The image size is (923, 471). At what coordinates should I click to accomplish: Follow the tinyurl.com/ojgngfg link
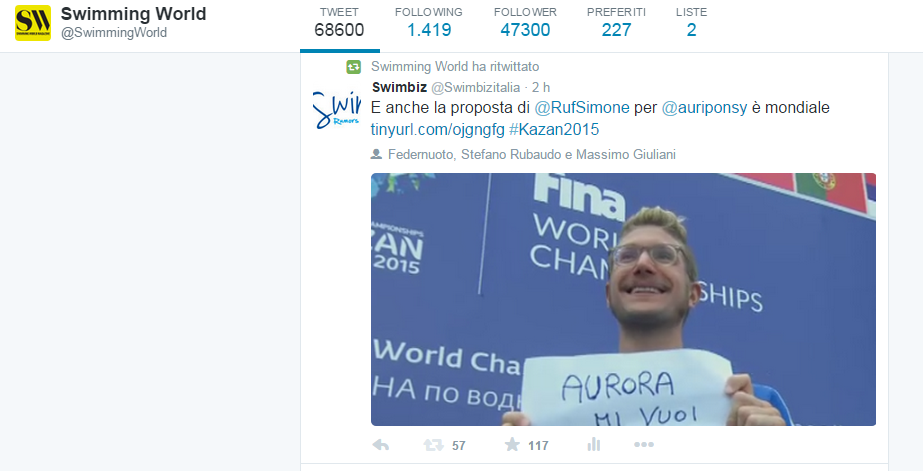[x=437, y=130]
